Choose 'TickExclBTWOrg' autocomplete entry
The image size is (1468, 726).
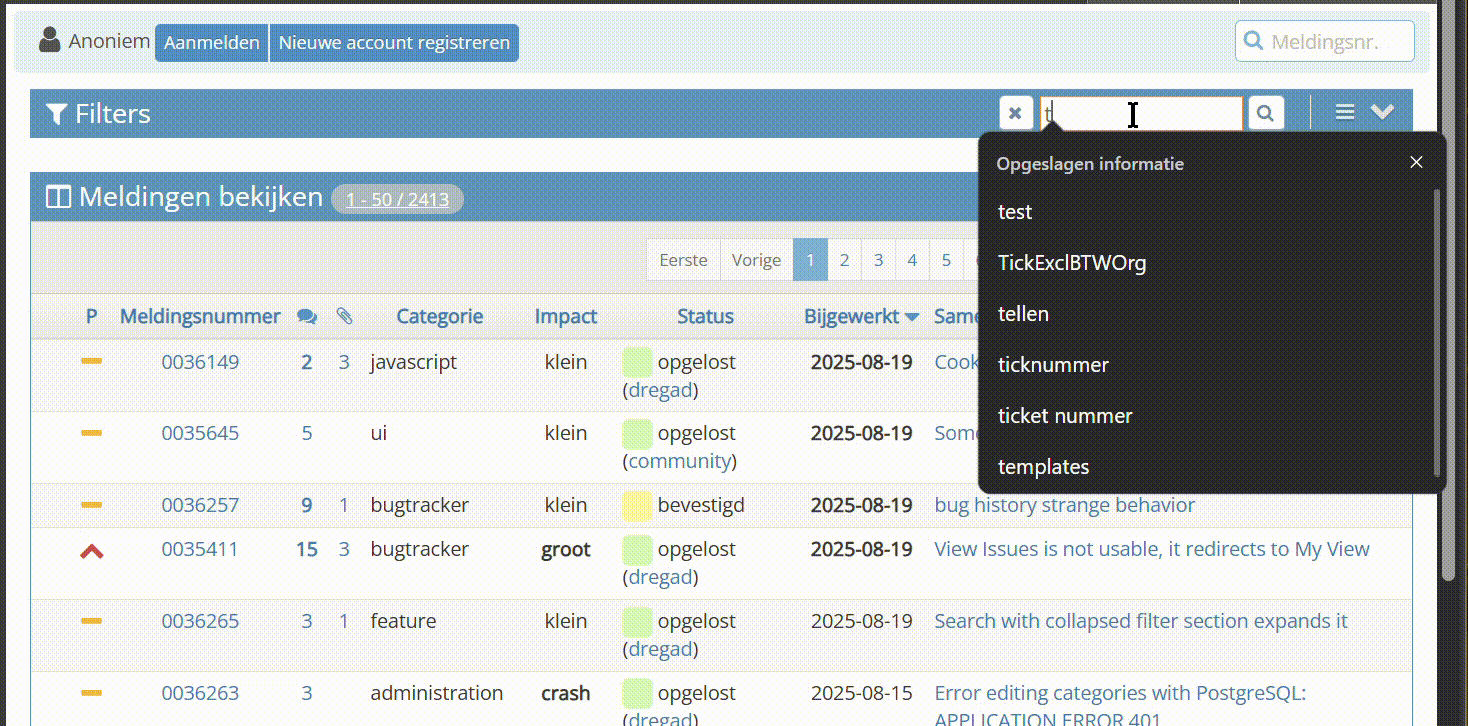[x=1072, y=263]
